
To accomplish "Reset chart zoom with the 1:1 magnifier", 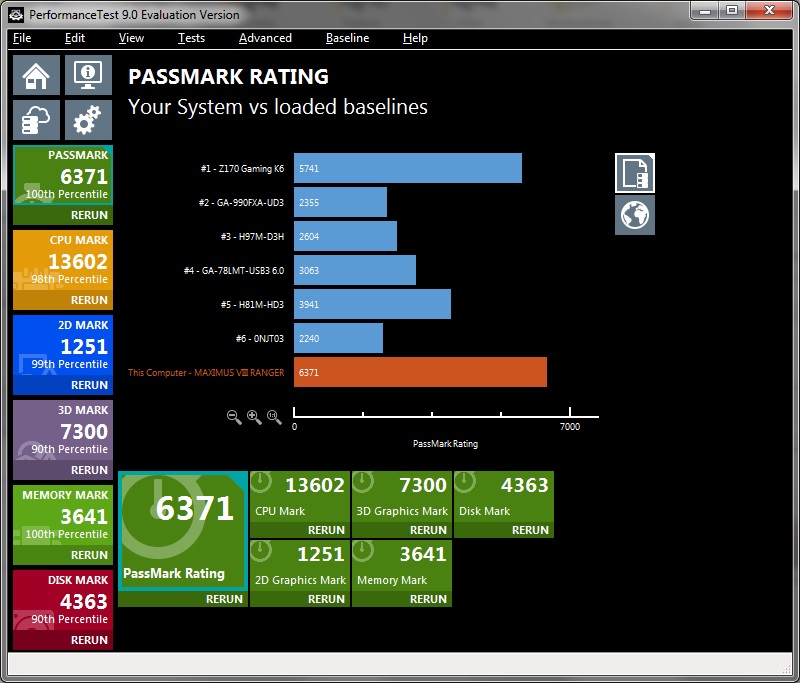I will tap(274, 417).
